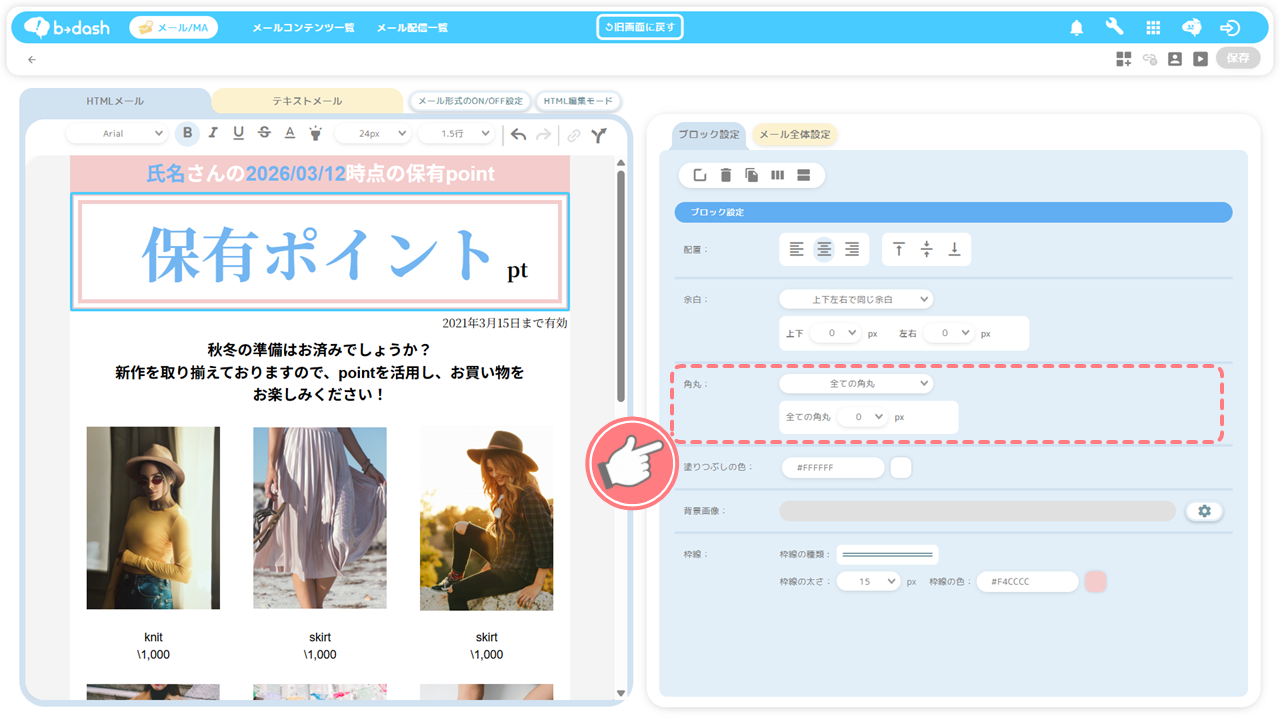
Task: Click the pink border color swatch
Action: pos(1096,582)
